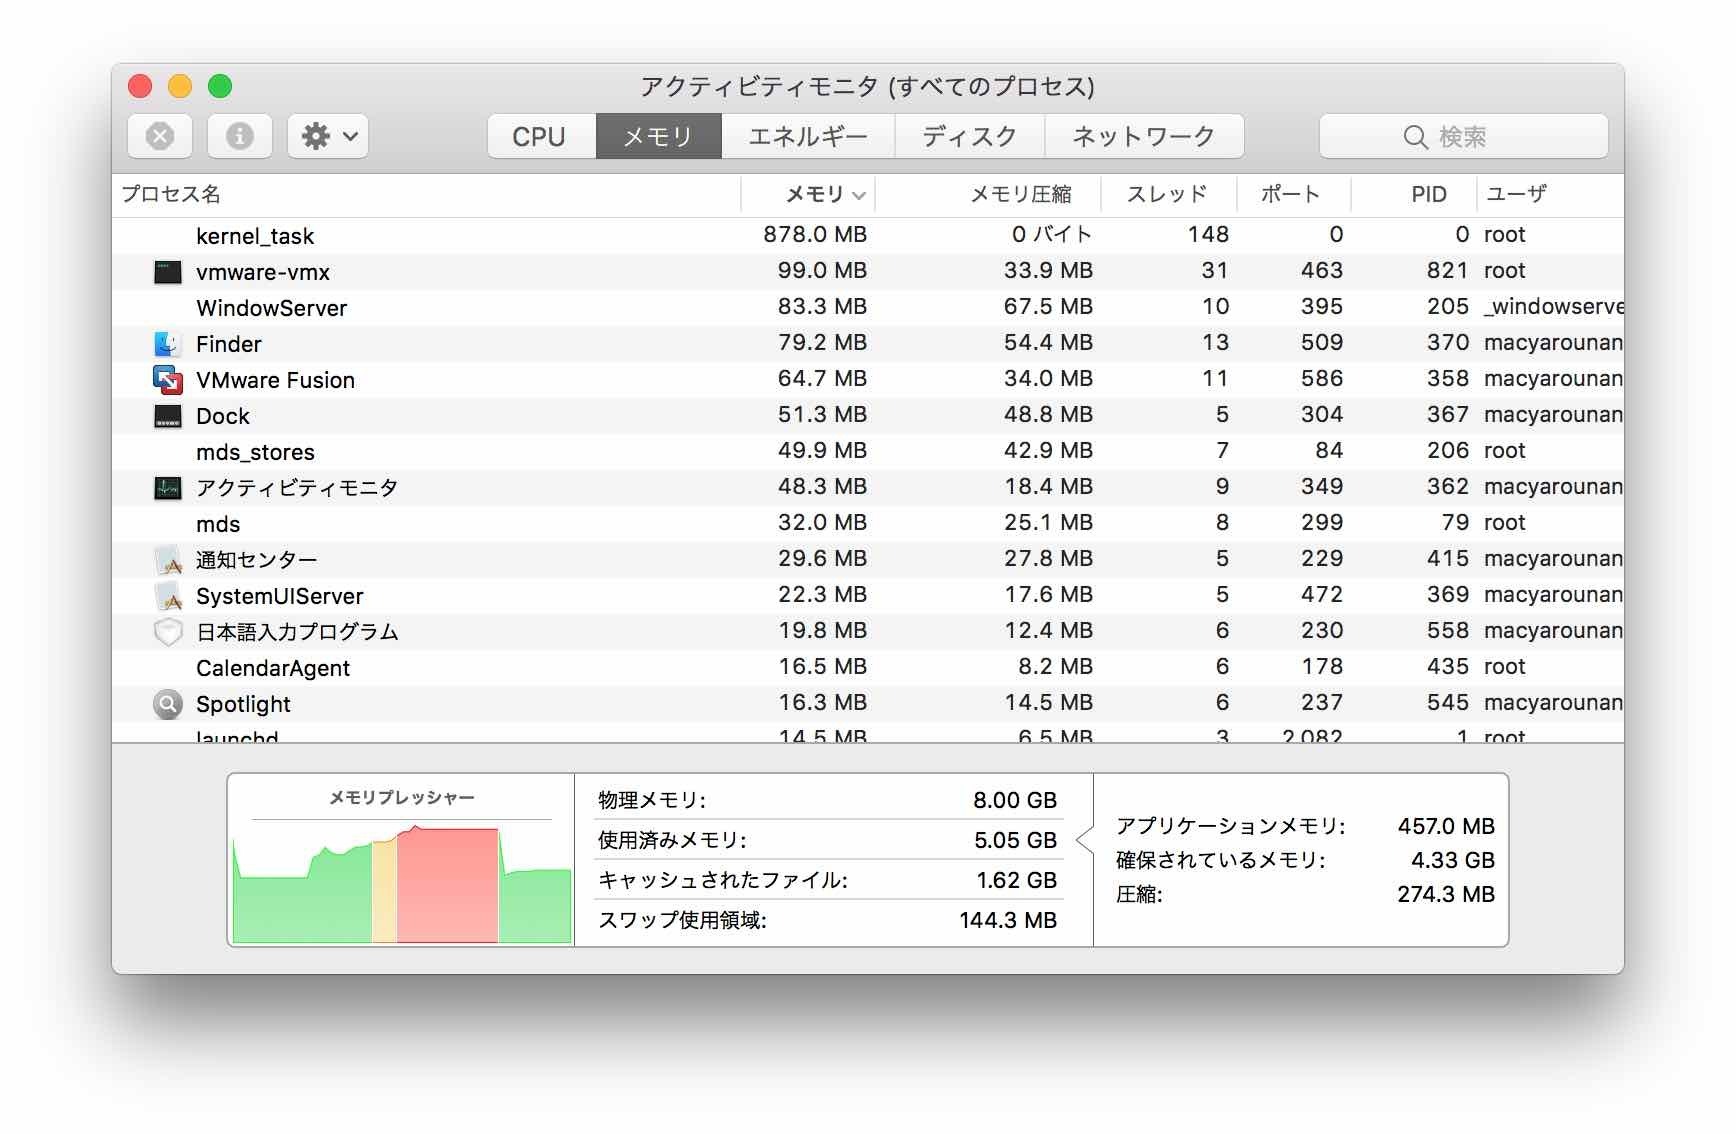Select the アクティビティモニタ process name
1736x1134 pixels.
(x=297, y=488)
